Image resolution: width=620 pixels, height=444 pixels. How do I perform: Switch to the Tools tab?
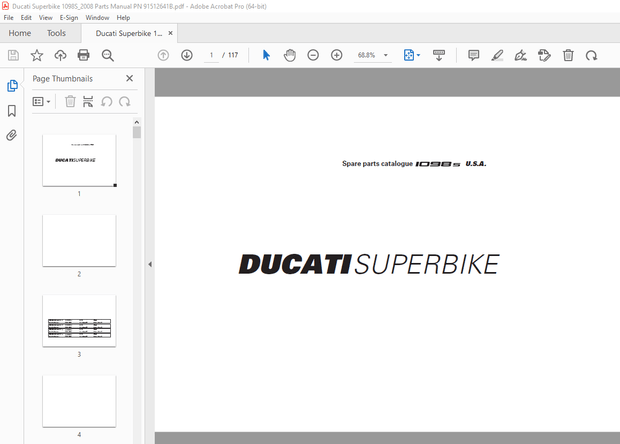(x=56, y=33)
